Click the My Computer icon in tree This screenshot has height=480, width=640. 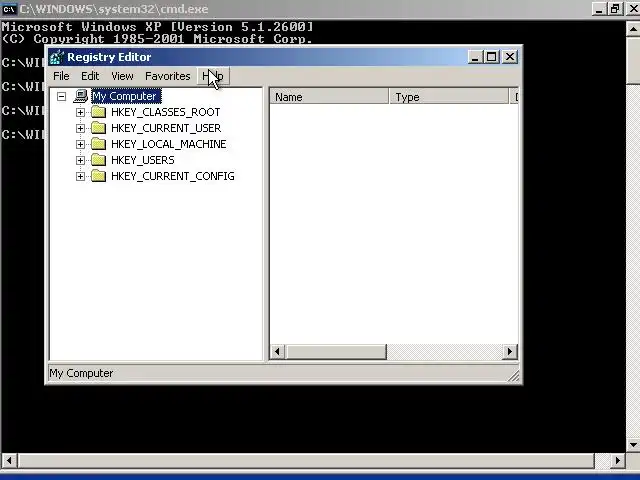81,96
